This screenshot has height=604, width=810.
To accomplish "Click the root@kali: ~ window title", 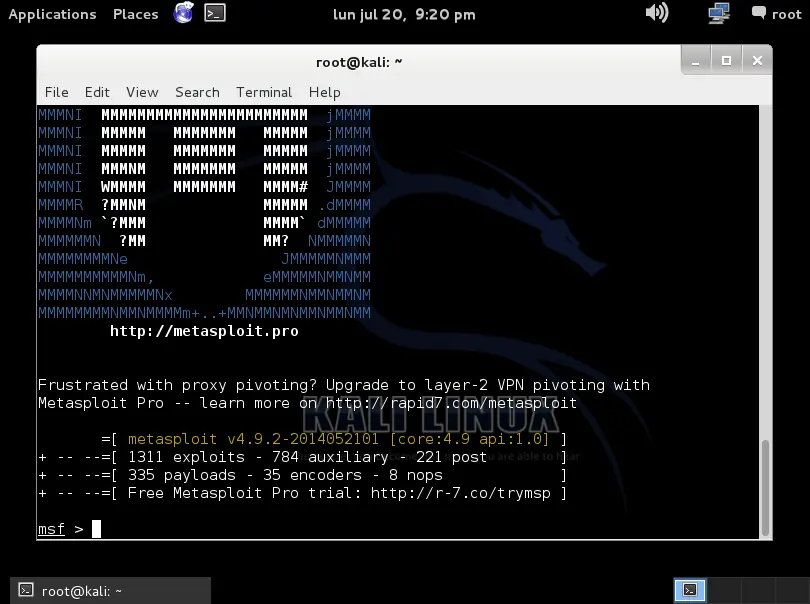I will (x=359, y=63).
